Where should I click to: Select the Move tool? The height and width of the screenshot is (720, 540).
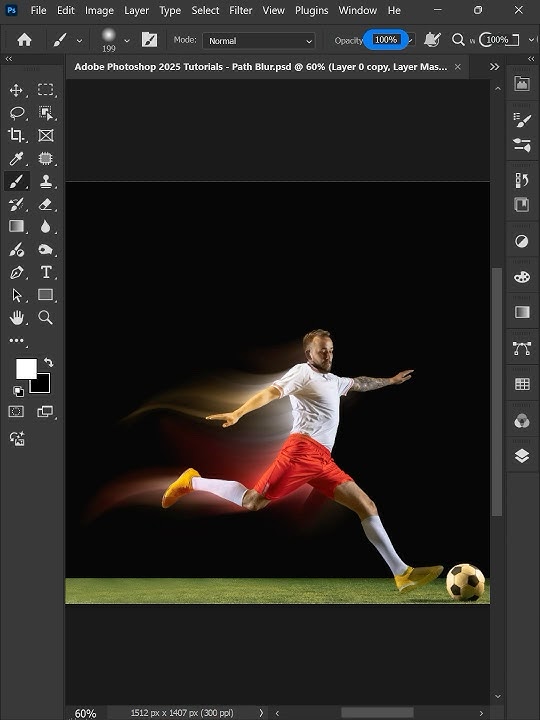17,90
